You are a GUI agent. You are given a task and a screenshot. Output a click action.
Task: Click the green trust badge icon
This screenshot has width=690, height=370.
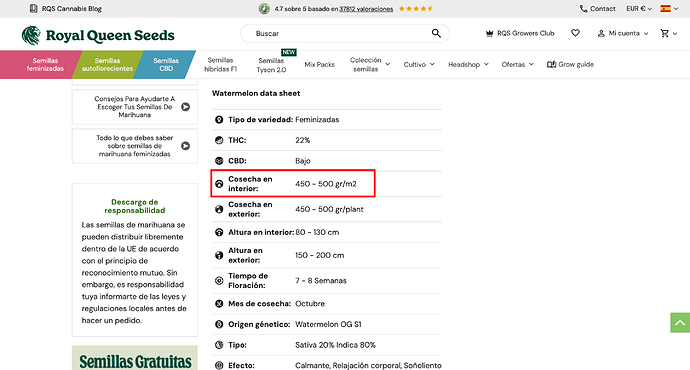pos(264,9)
